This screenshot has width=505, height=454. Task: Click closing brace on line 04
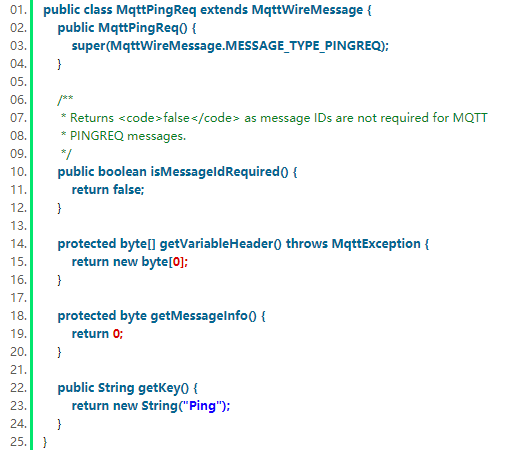click(60, 64)
